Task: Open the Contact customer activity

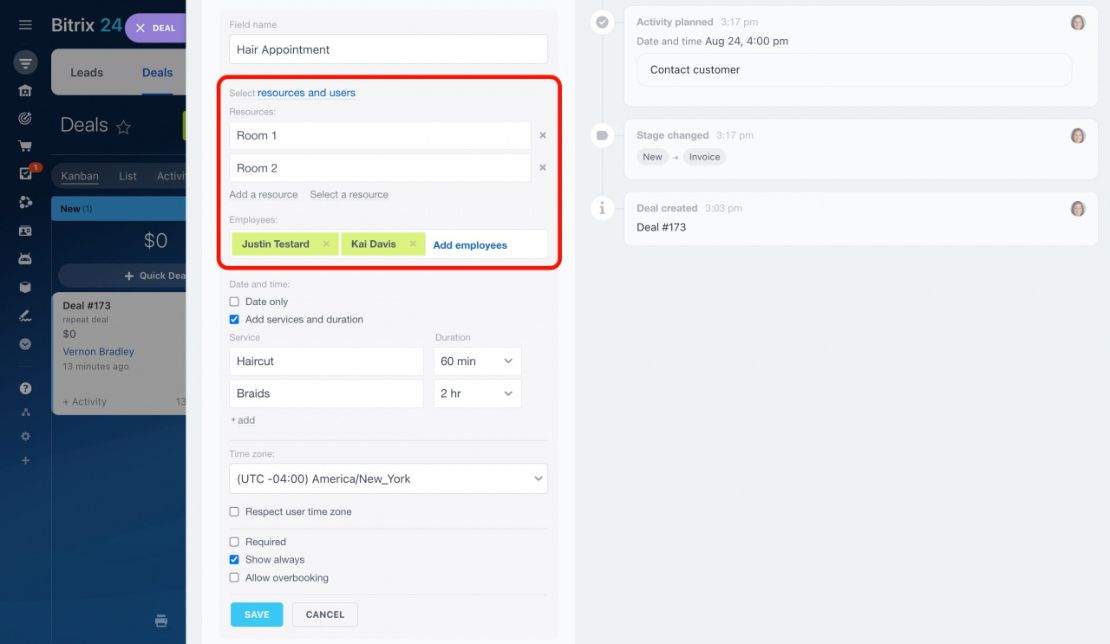Action: click(x=854, y=69)
